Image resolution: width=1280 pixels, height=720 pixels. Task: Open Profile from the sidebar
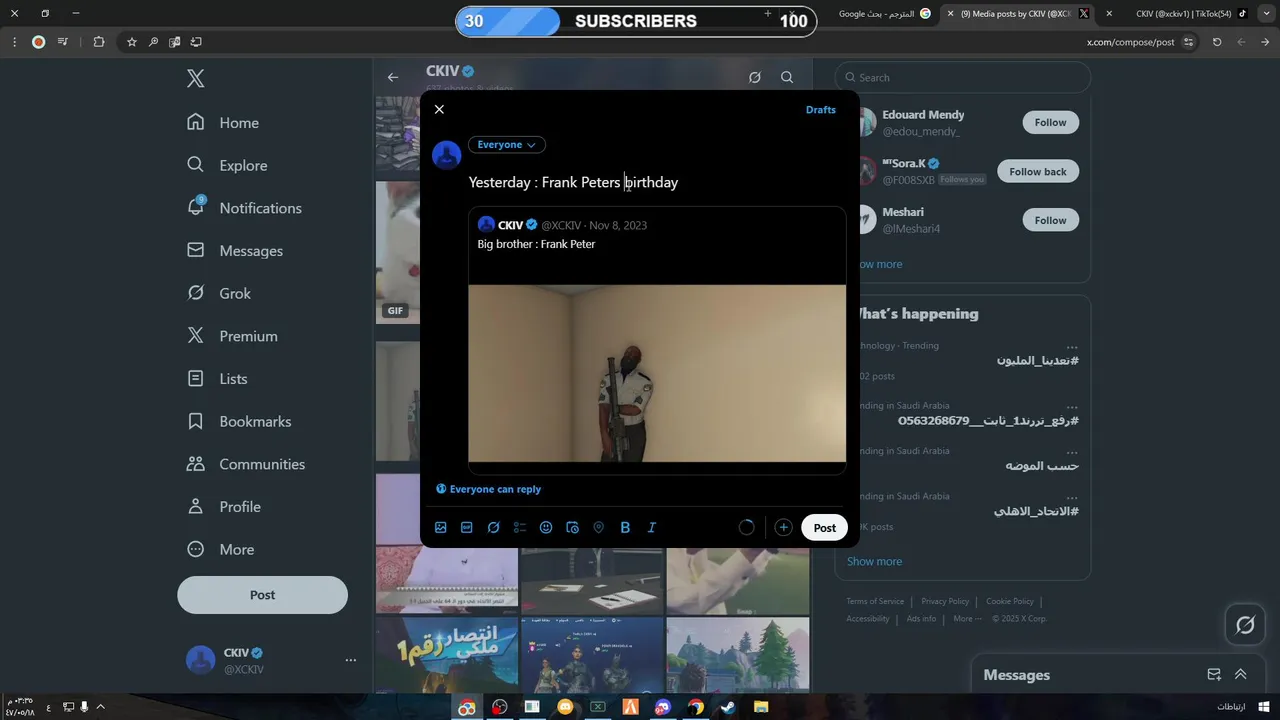pyautogui.click(x=225, y=506)
